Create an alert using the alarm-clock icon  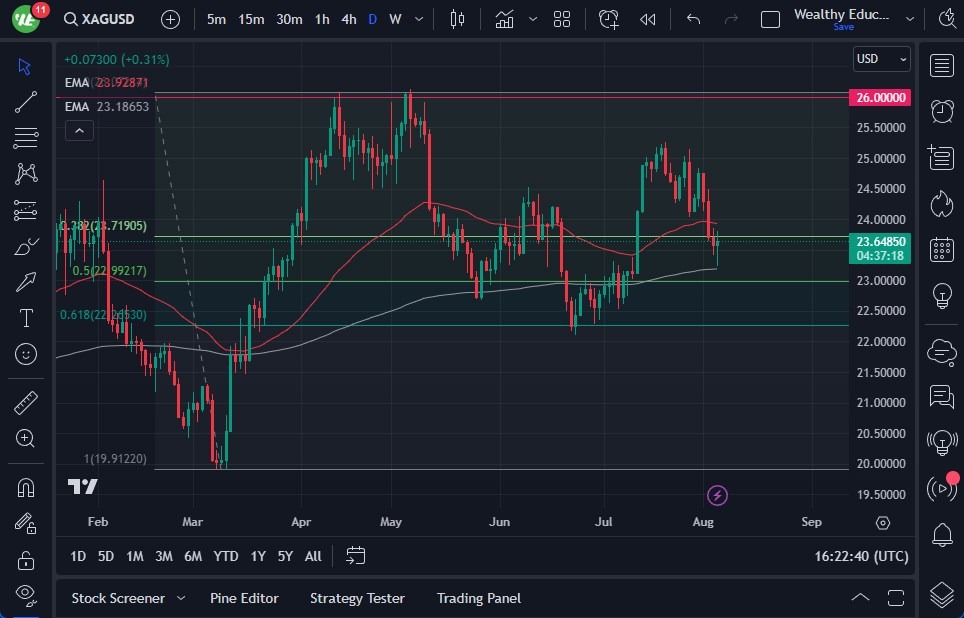609,19
